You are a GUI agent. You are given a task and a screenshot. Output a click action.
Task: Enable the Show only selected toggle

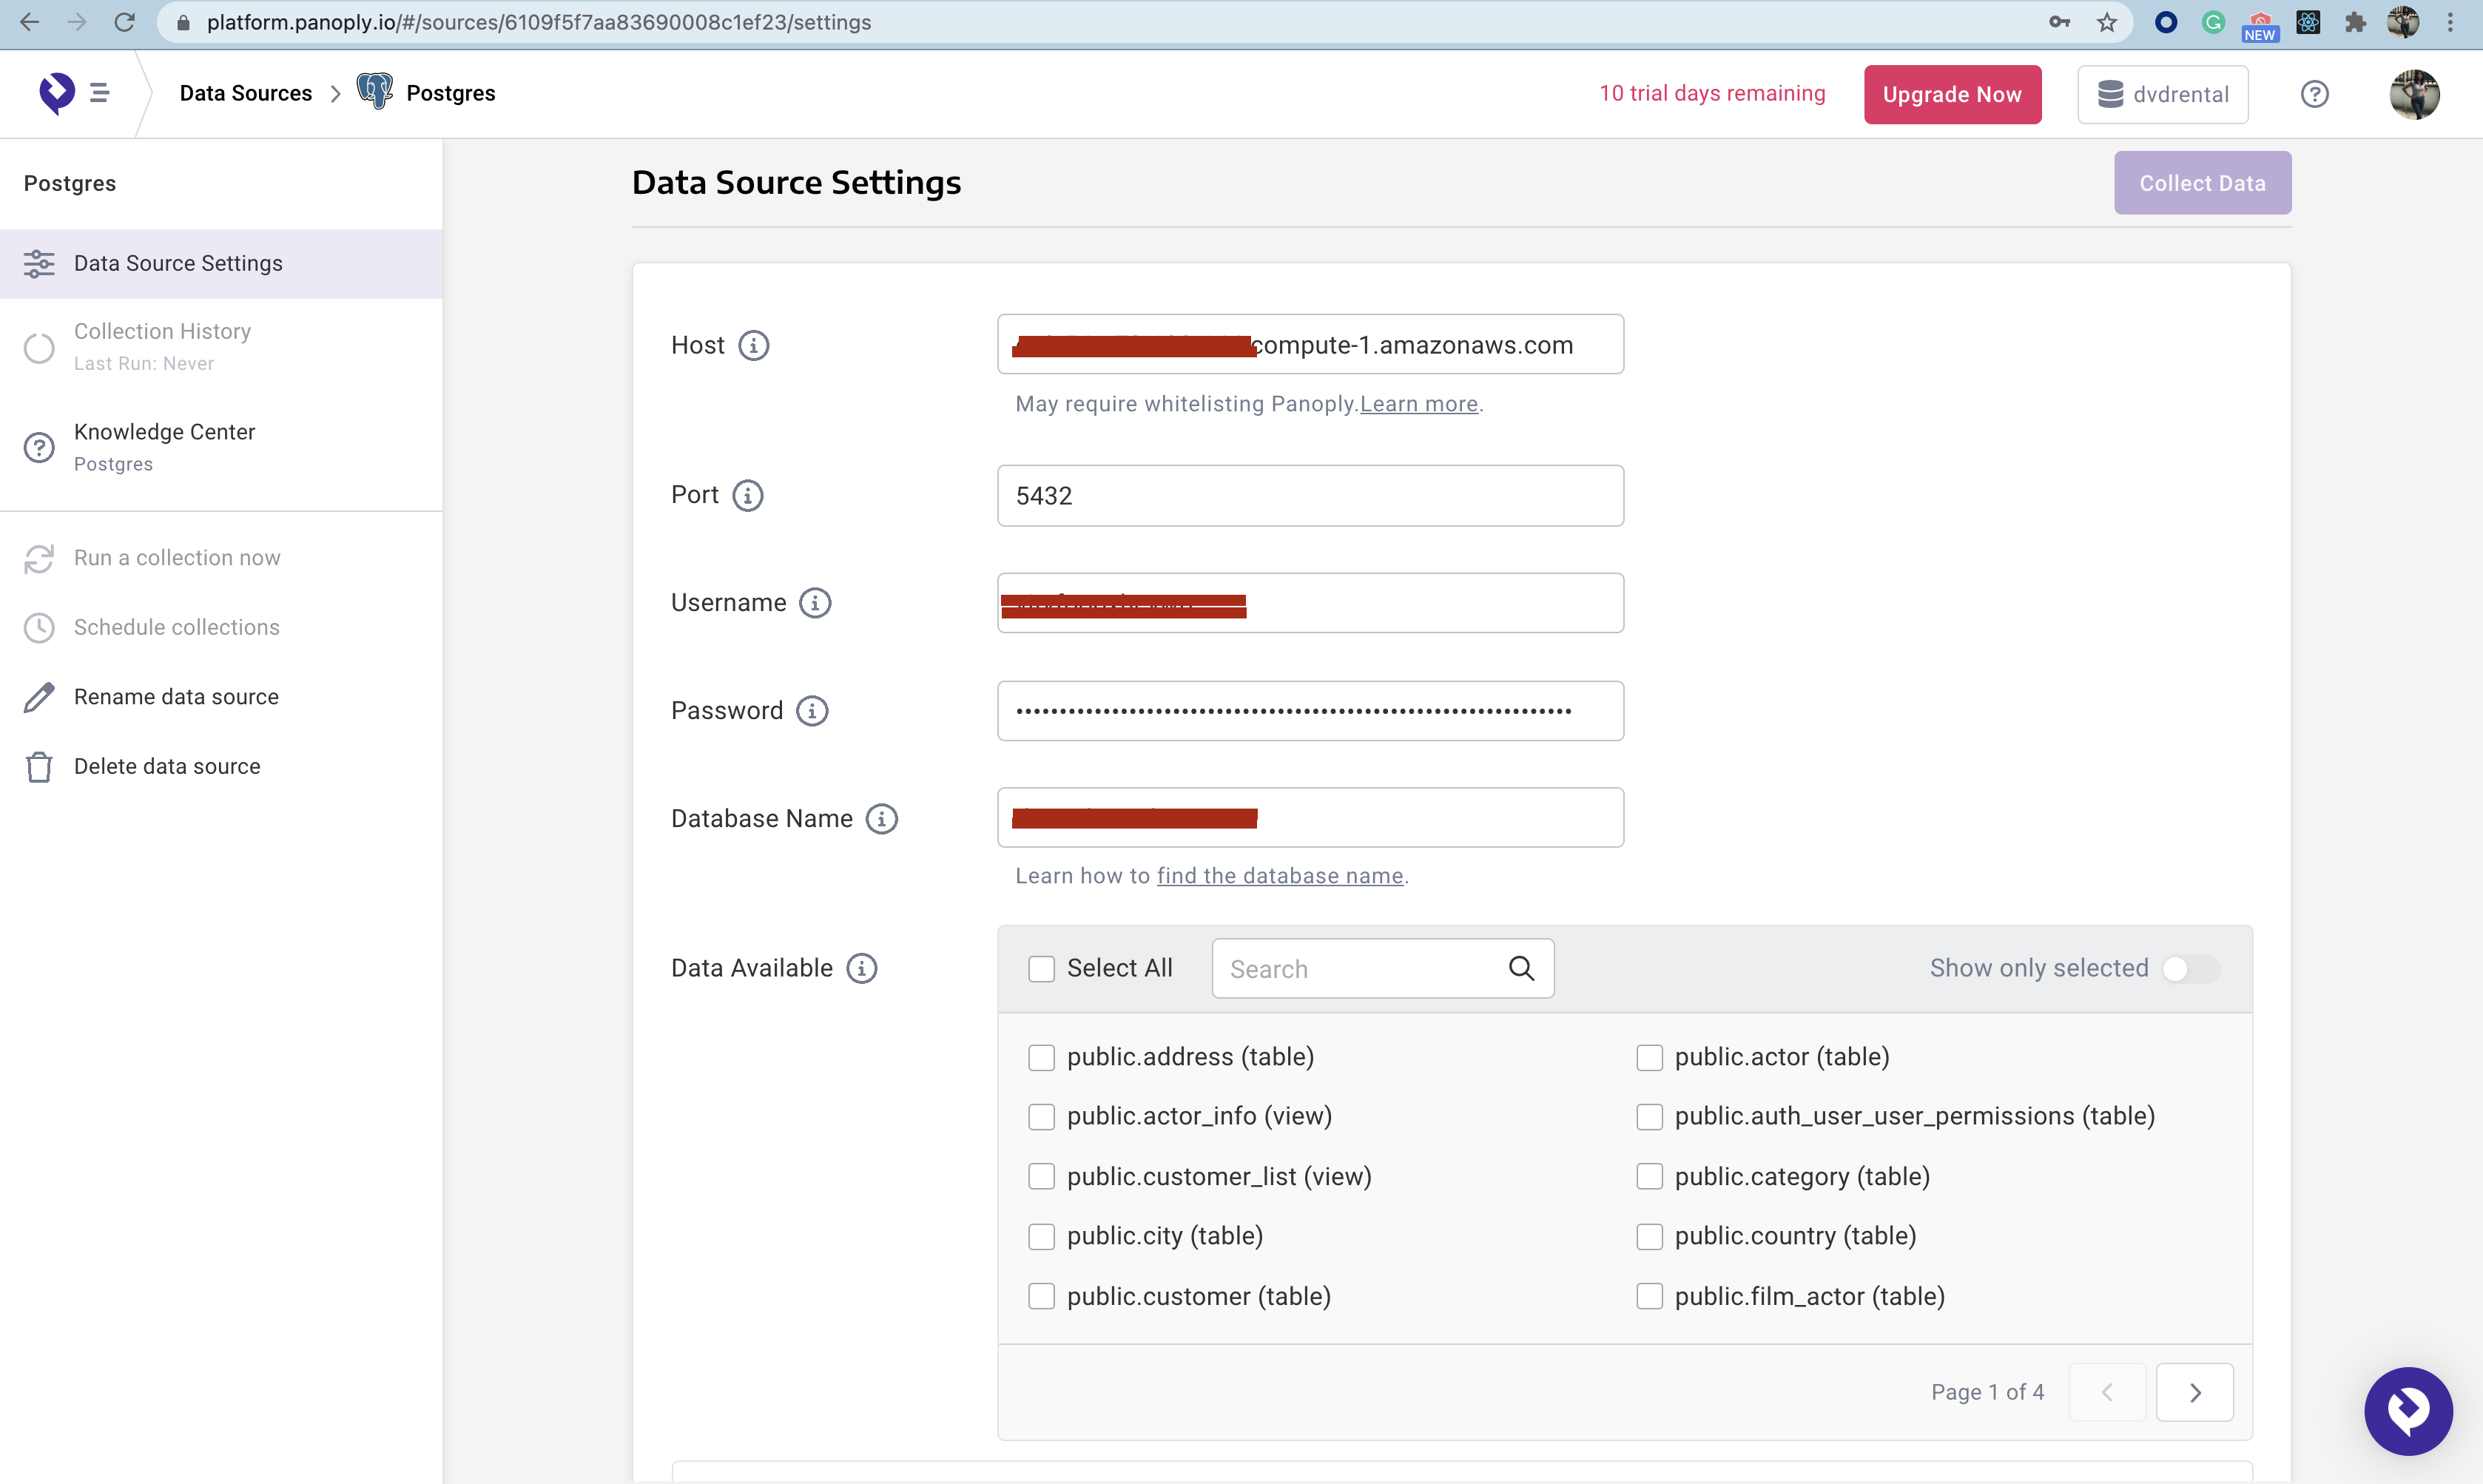click(2189, 968)
